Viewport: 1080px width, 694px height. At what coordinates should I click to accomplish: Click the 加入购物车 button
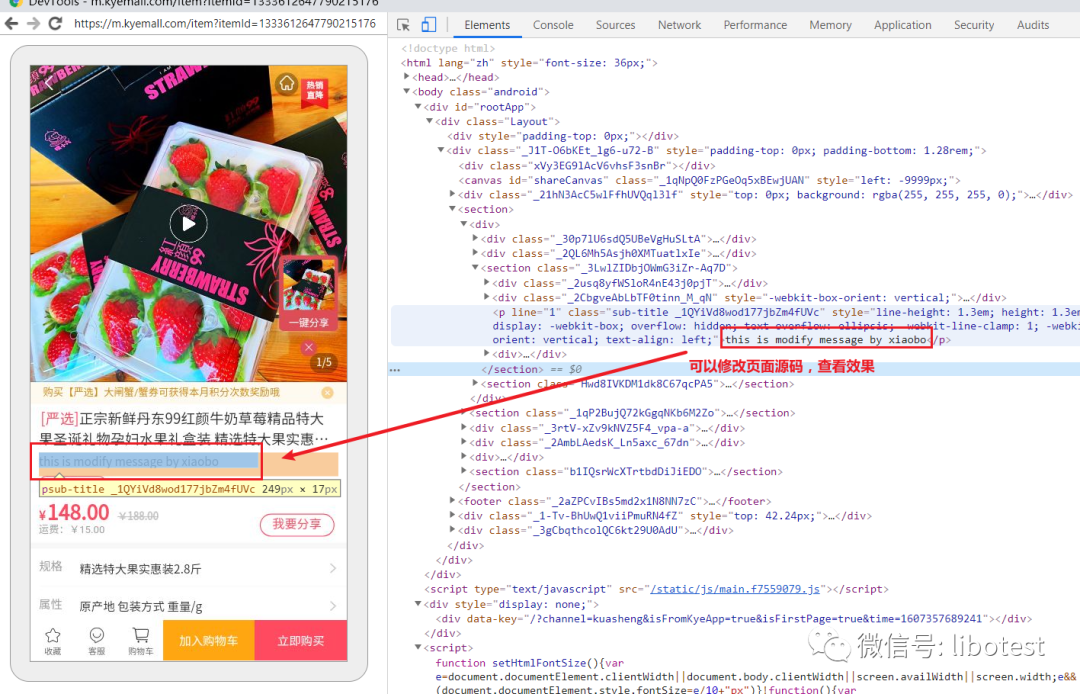(209, 640)
